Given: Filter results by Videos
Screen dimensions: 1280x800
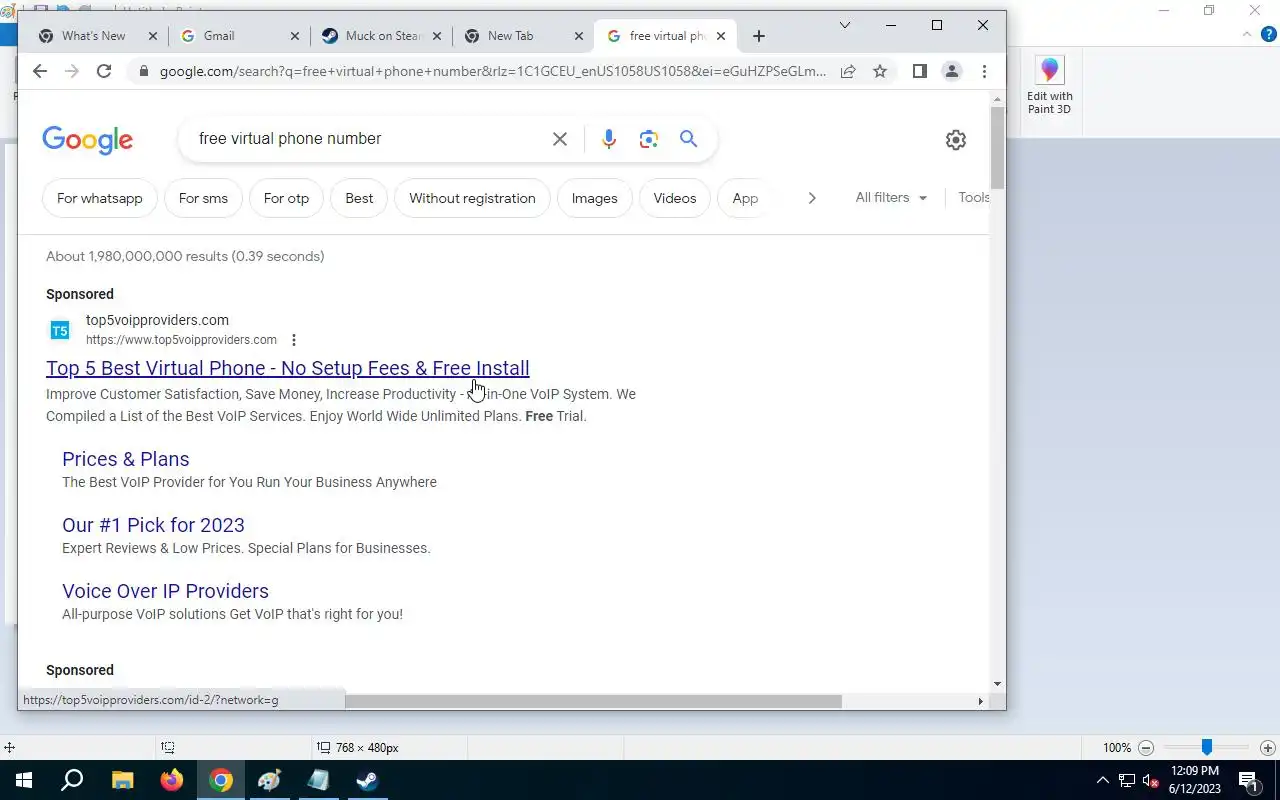Looking at the screenshot, I should (675, 198).
